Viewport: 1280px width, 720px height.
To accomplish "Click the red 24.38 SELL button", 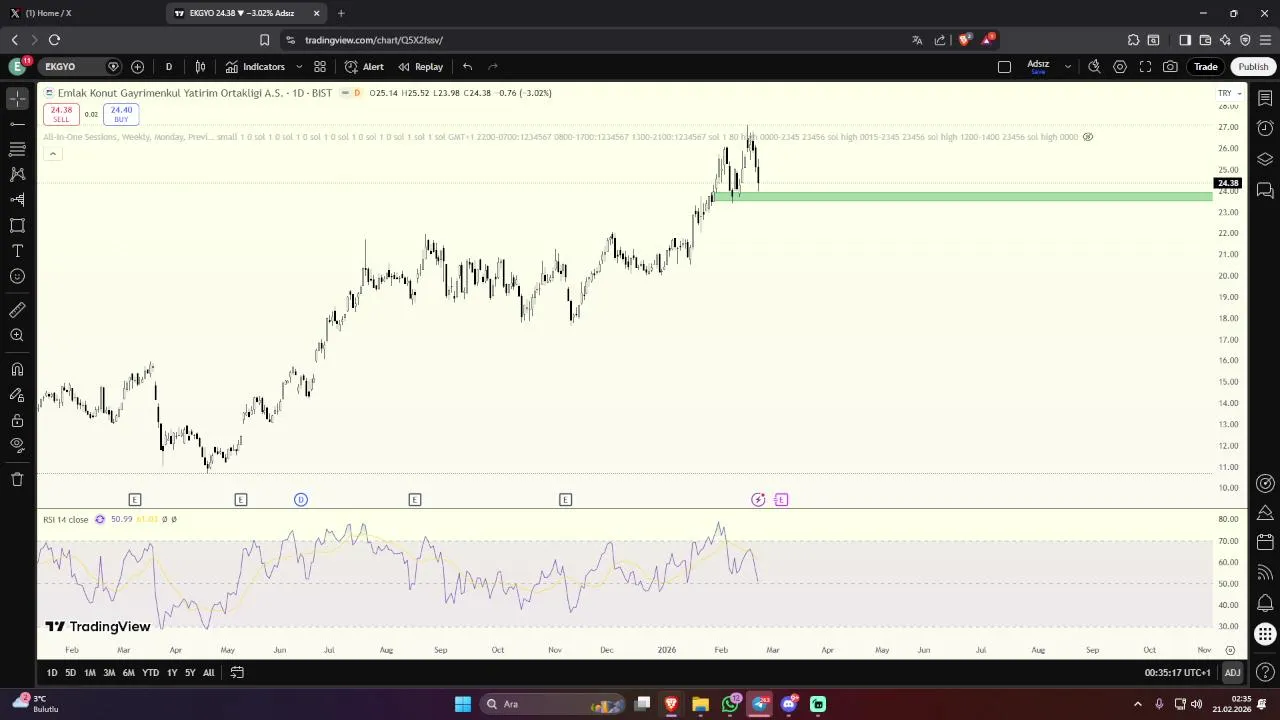I will [62, 113].
